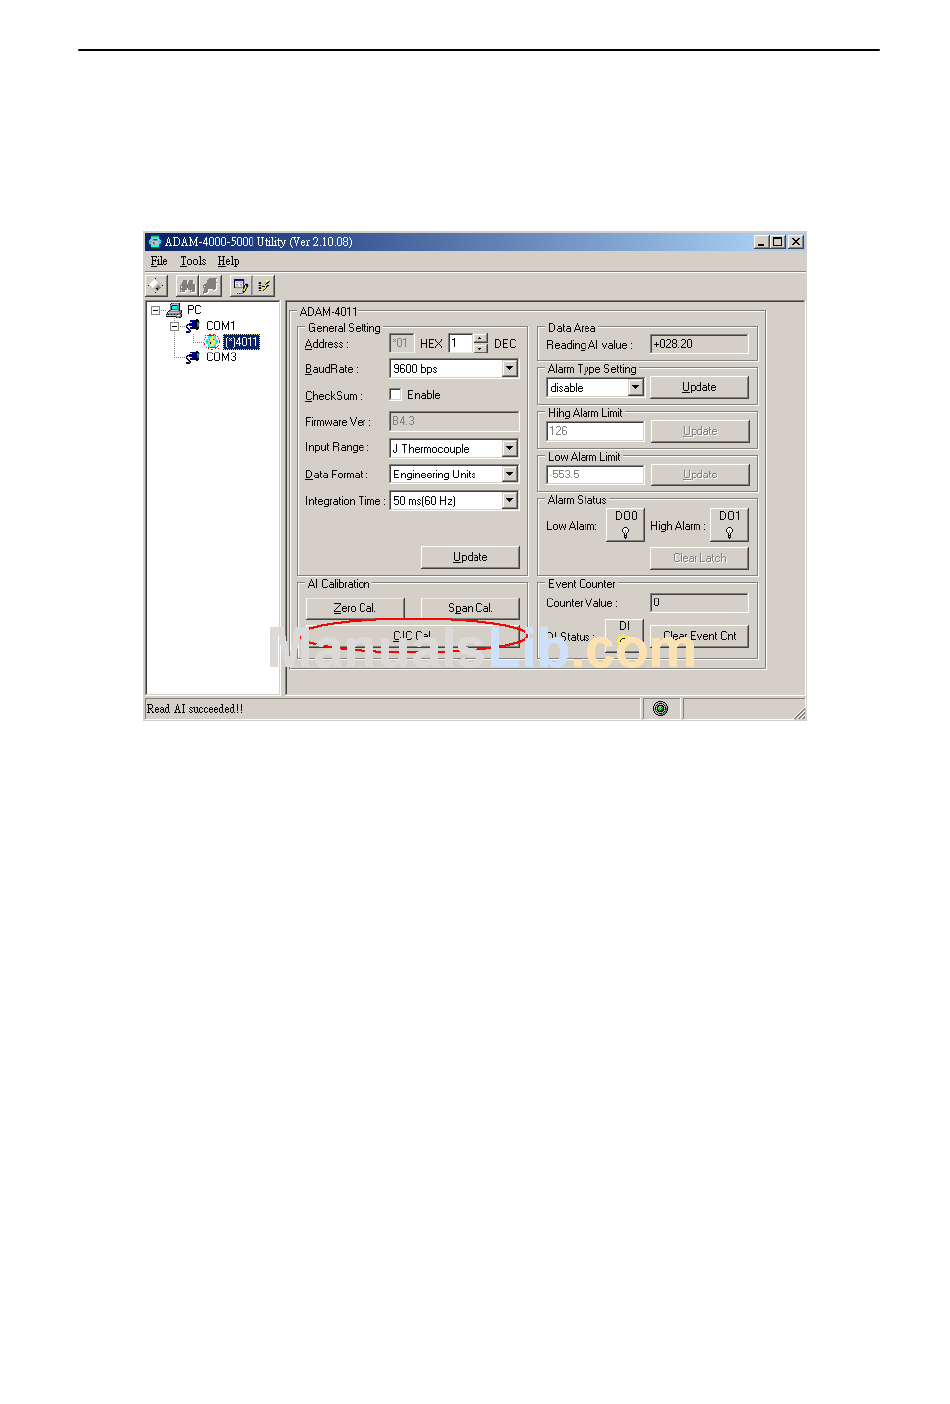Image resolution: width=950 pixels, height=1404 pixels.
Task: Collapse the PC tree node
Action: (156, 310)
